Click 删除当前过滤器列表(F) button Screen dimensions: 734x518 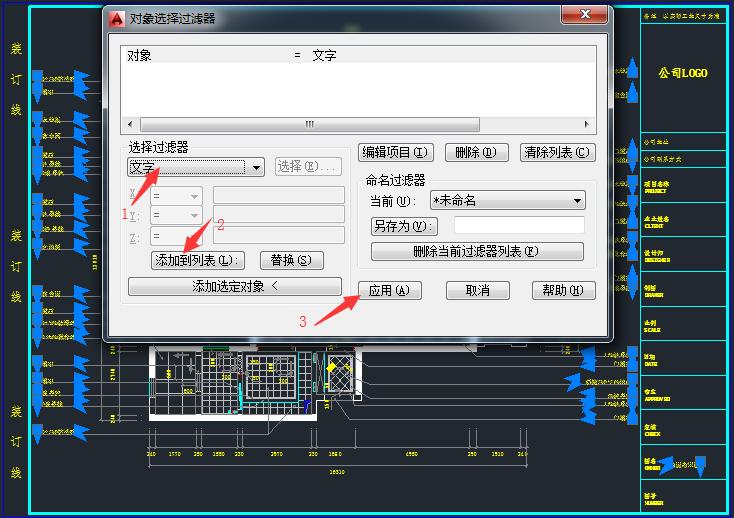[x=477, y=251]
